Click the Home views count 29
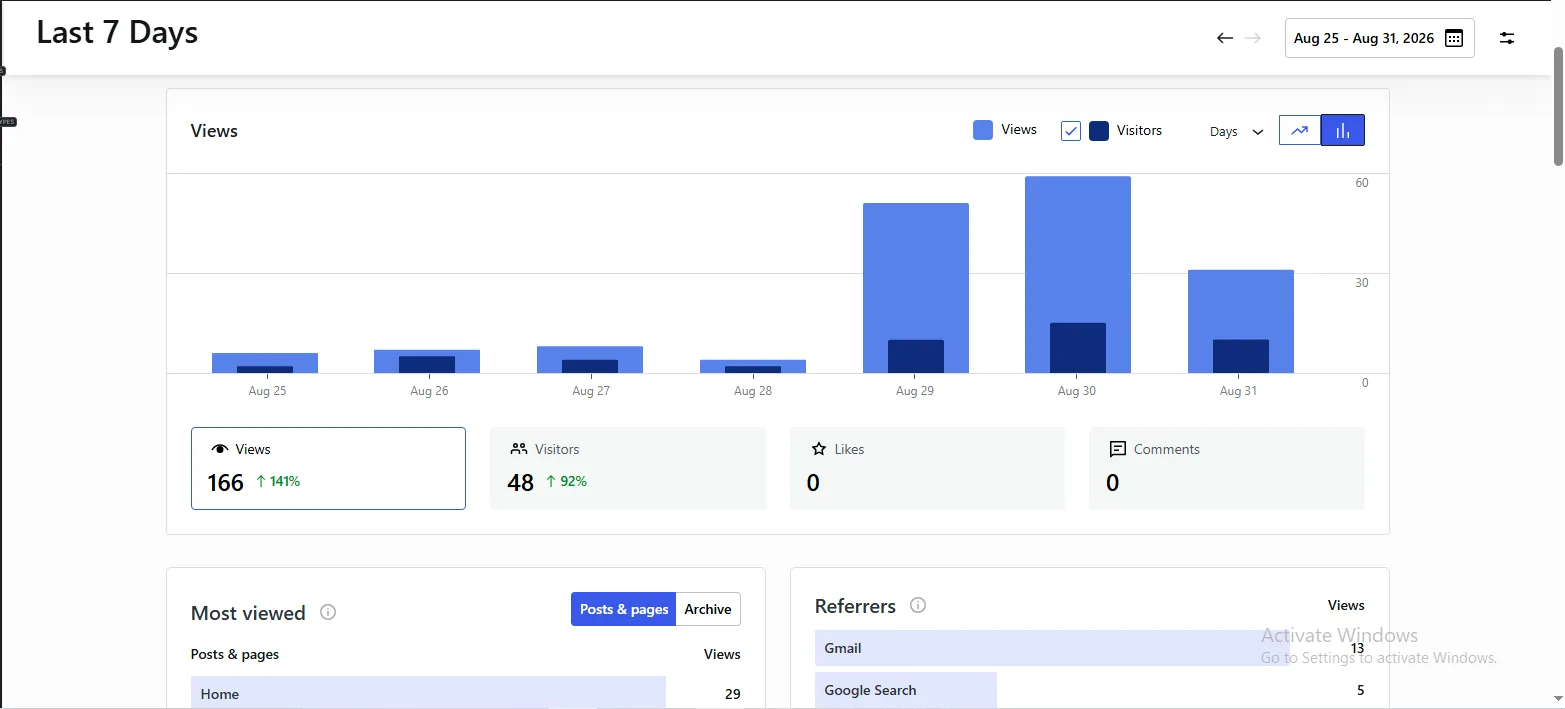The height and width of the screenshot is (709, 1565). 733,694
